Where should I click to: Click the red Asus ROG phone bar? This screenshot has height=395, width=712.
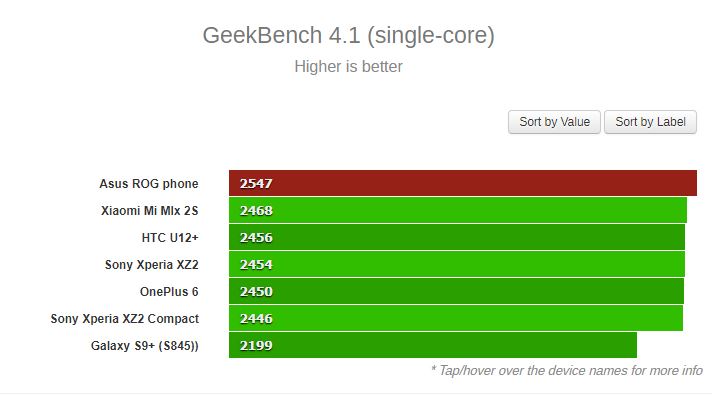click(463, 183)
